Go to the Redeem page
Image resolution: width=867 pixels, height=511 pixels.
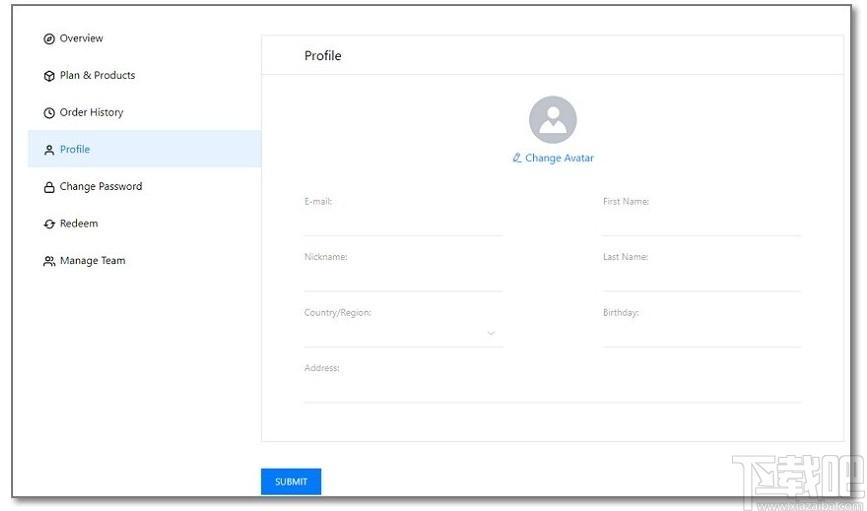pyautogui.click(x=144, y=223)
